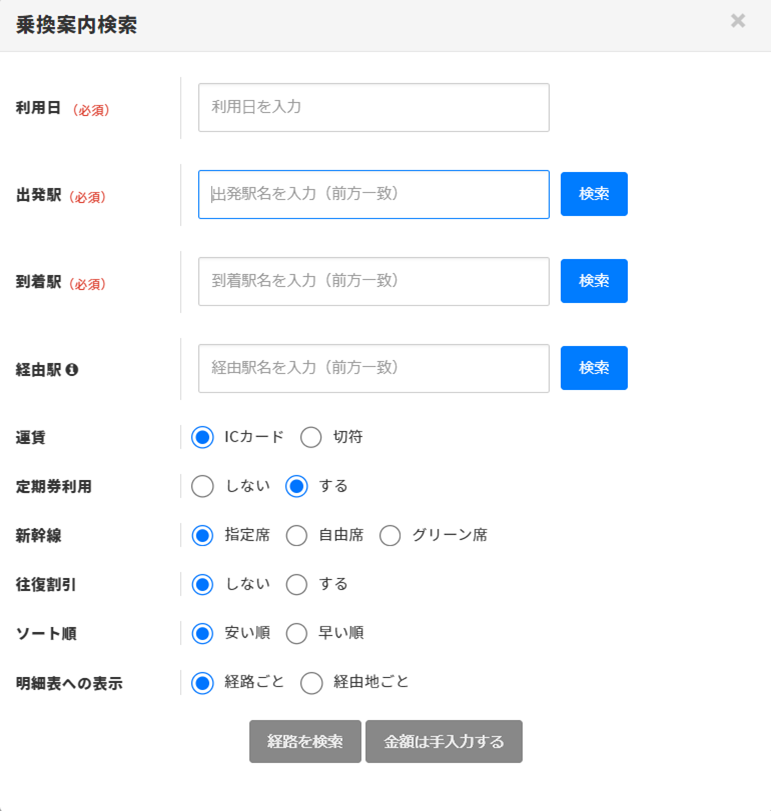
Task: Sort results by 早い順
Action: pos(297,633)
